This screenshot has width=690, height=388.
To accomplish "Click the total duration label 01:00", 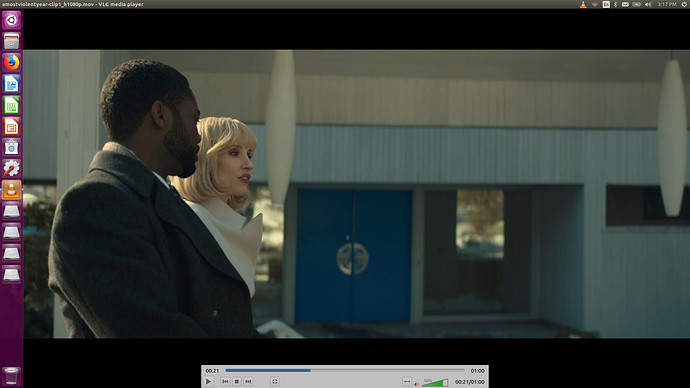I will [x=477, y=371].
